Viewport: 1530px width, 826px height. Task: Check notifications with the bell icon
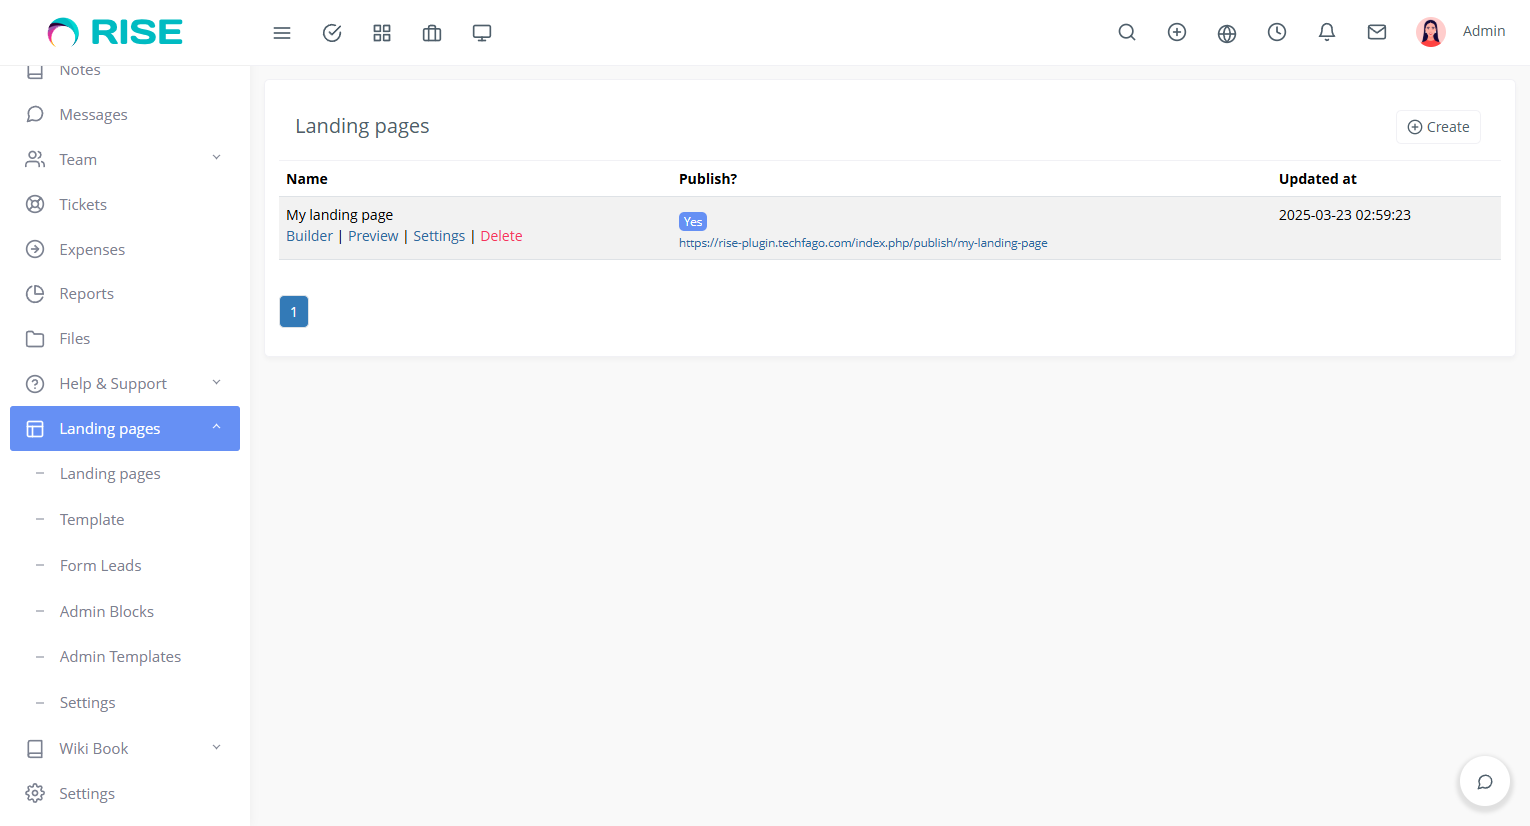(x=1326, y=32)
